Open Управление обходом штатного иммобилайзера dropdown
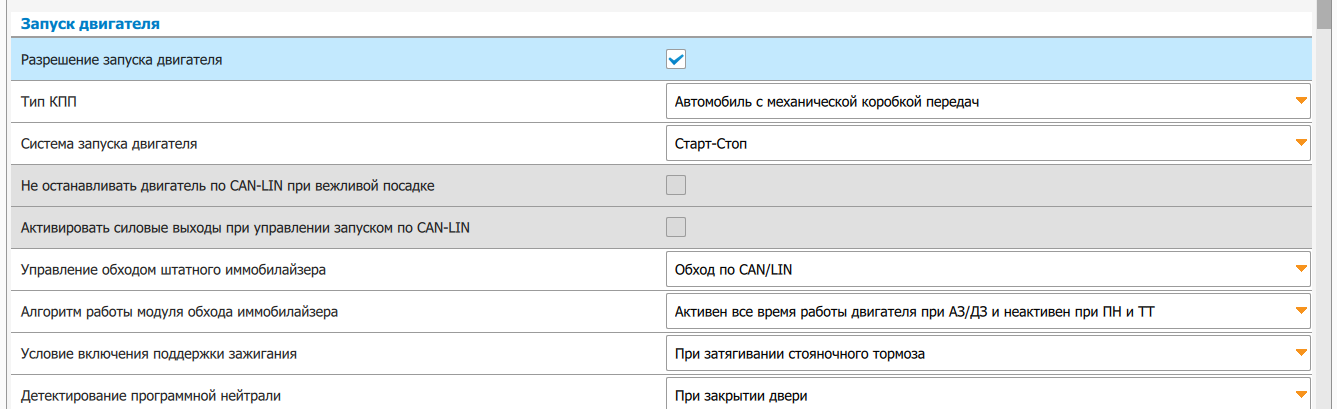The image size is (1337, 409). coord(987,269)
